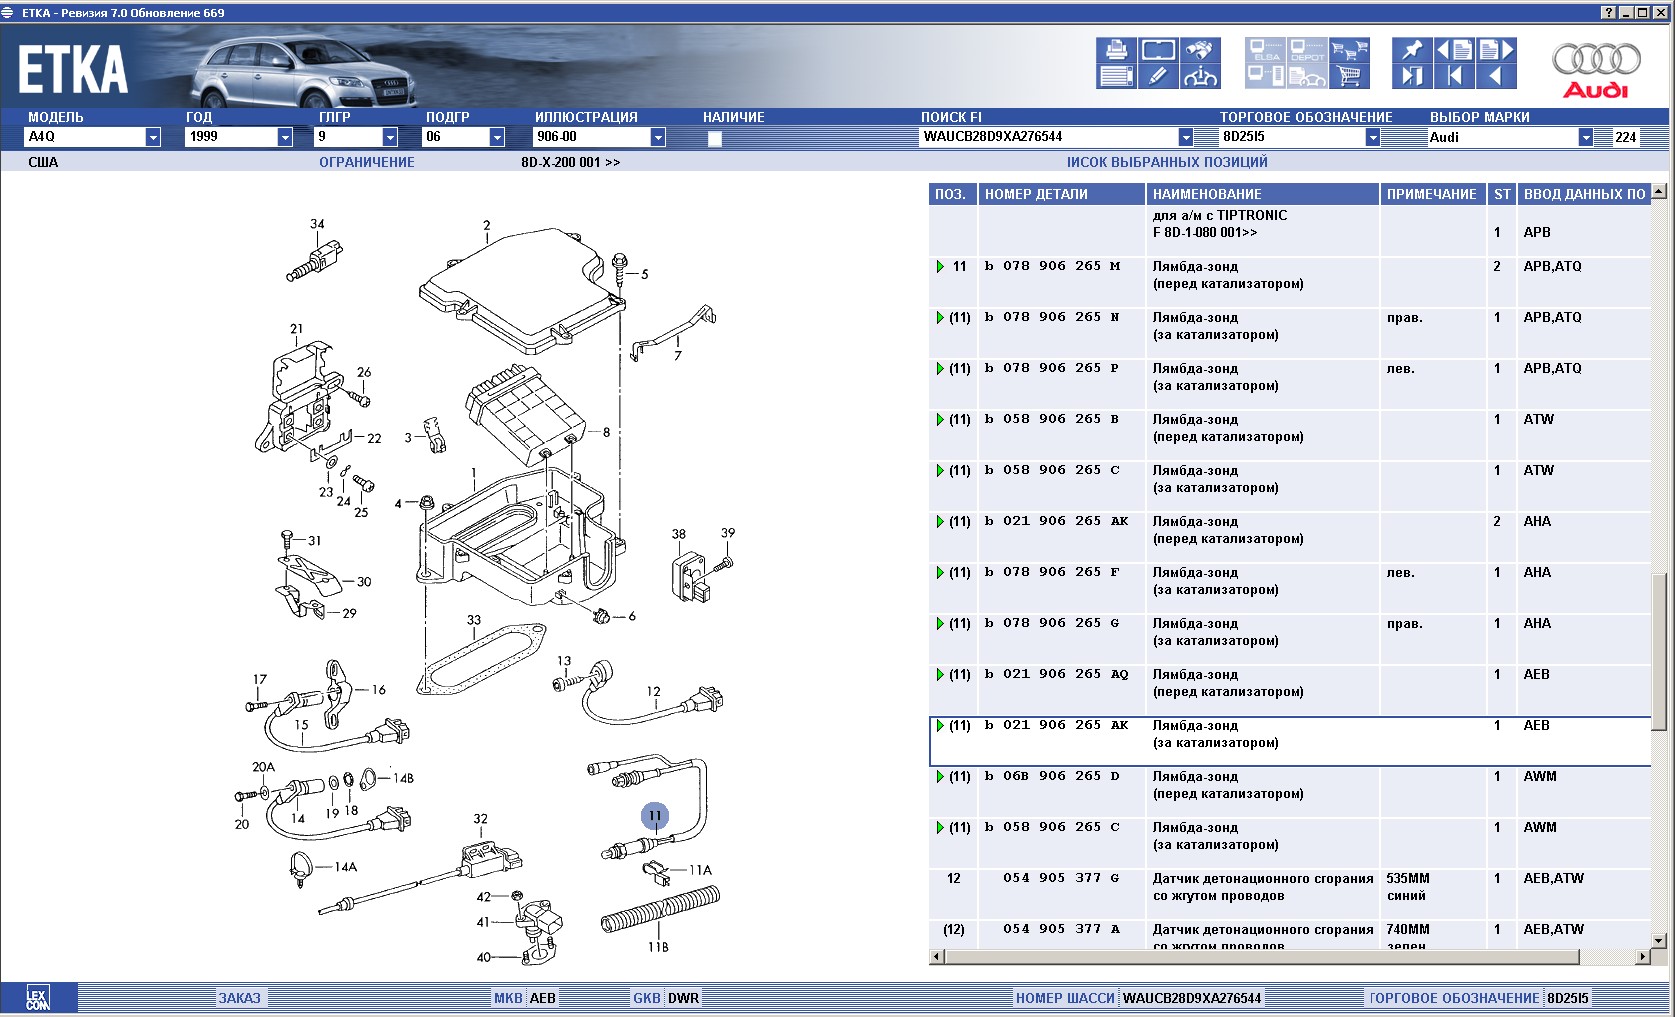Open the vehicle info icon
1675x1017 pixels.
(1200, 76)
